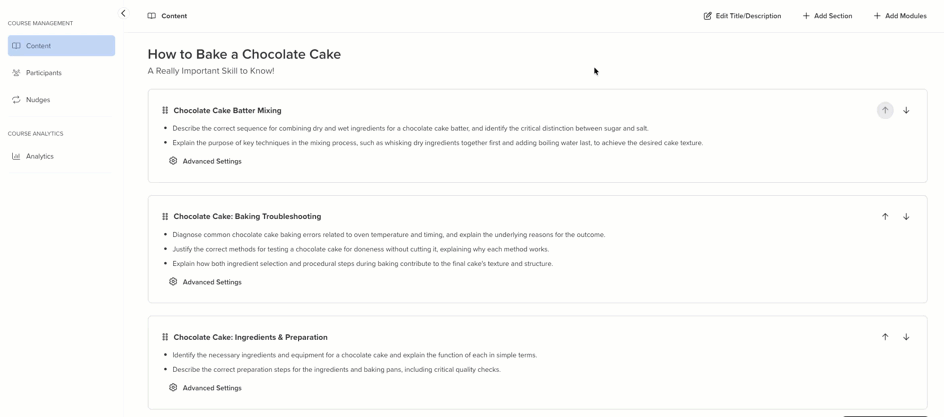The height and width of the screenshot is (417, 944).
Task: Click drag handle beside Ingredients & Preparation
Action: tap(165, 338)
